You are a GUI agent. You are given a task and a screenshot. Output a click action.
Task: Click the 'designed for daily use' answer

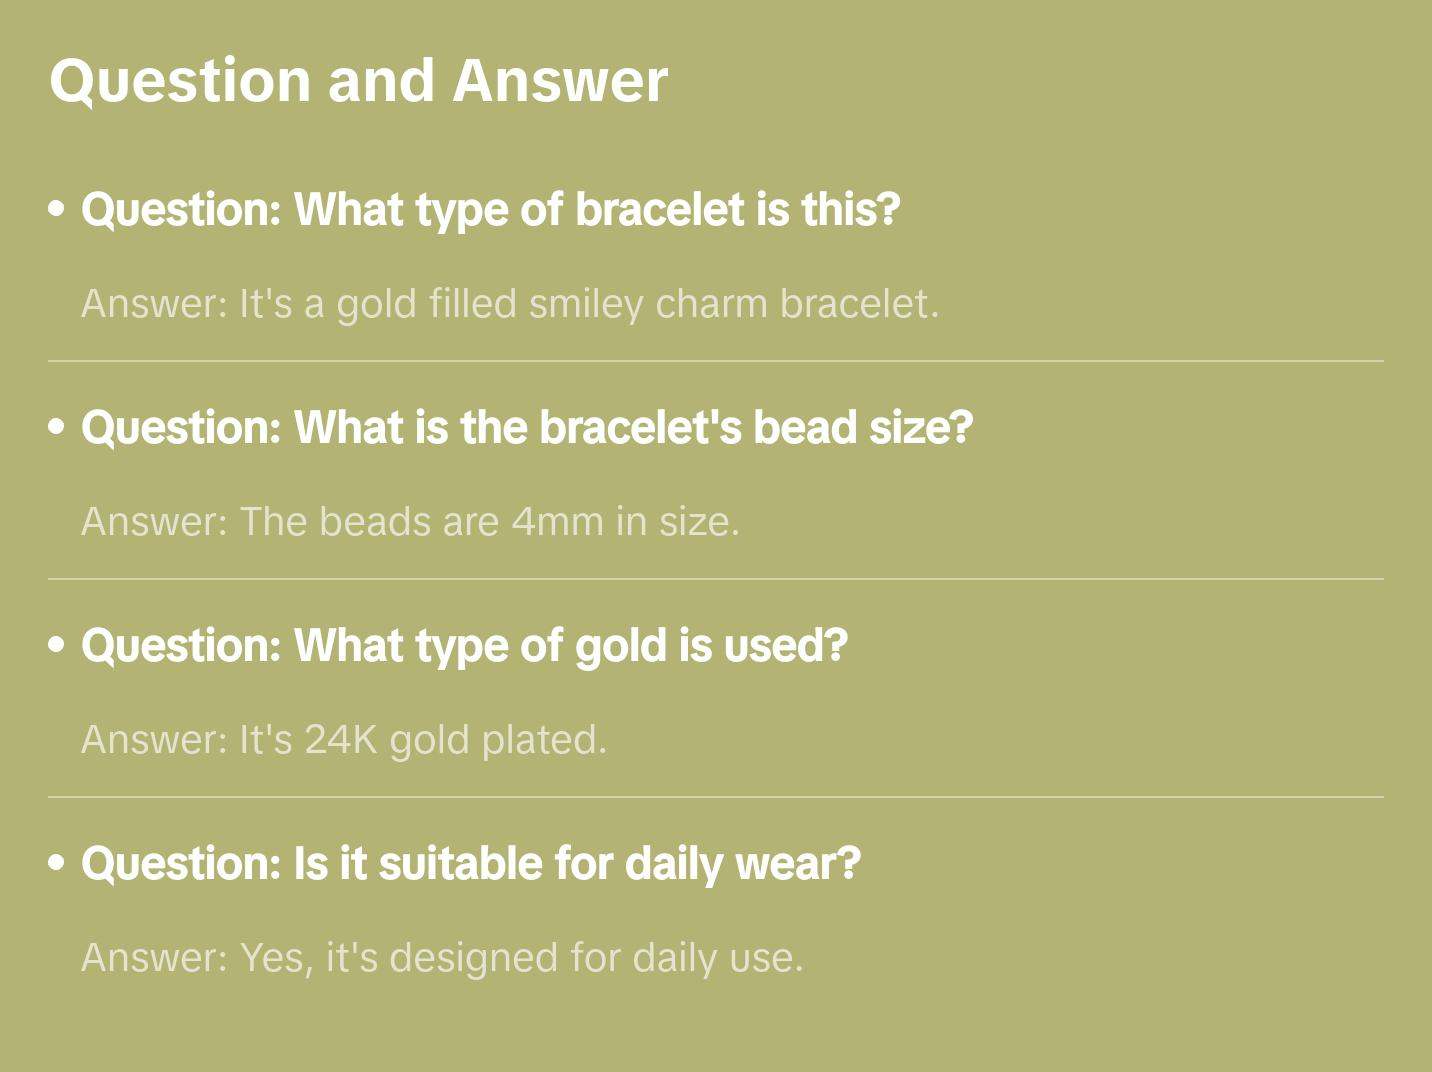click(x=442, y=958)
